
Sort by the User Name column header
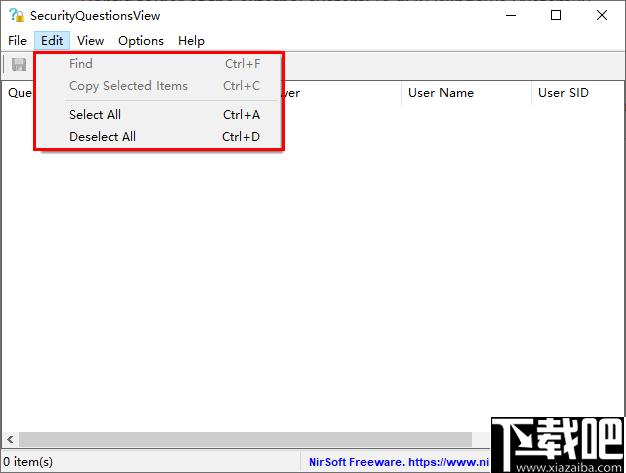466,93
